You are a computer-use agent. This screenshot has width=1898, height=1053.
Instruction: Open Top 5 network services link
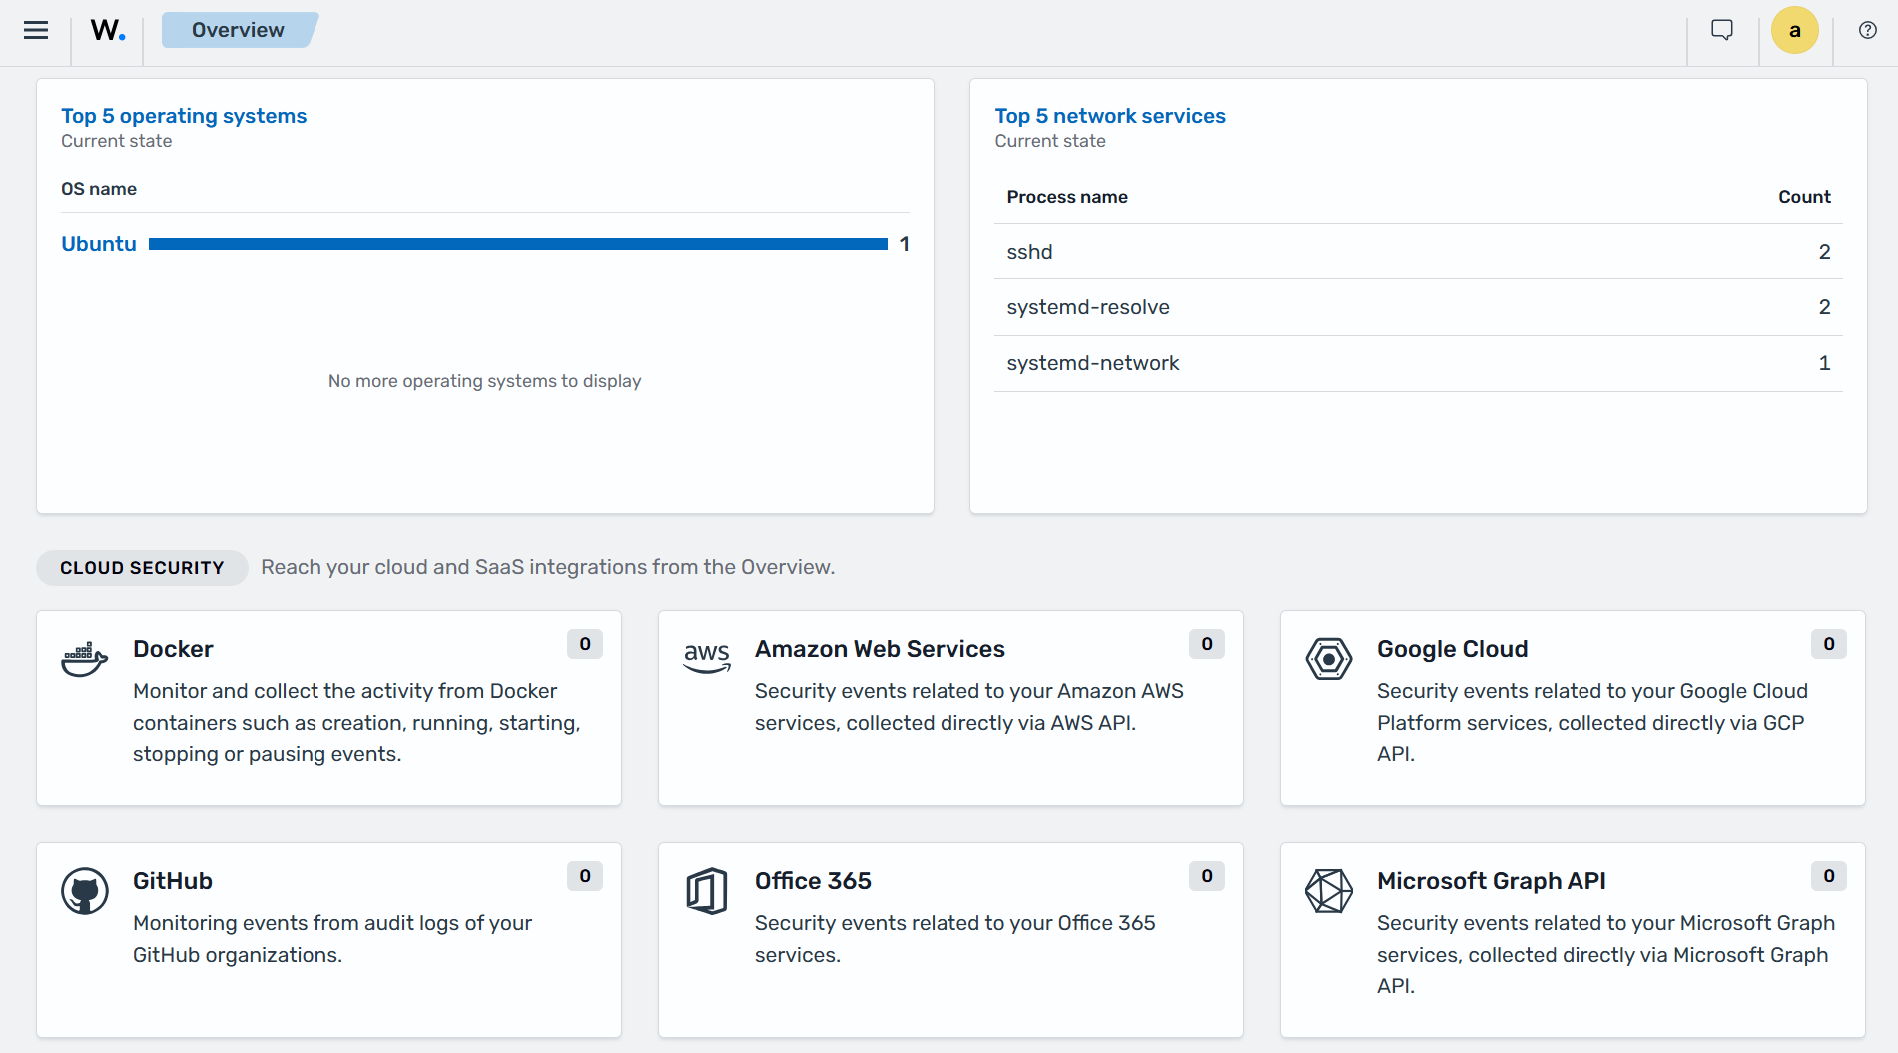1110,116
